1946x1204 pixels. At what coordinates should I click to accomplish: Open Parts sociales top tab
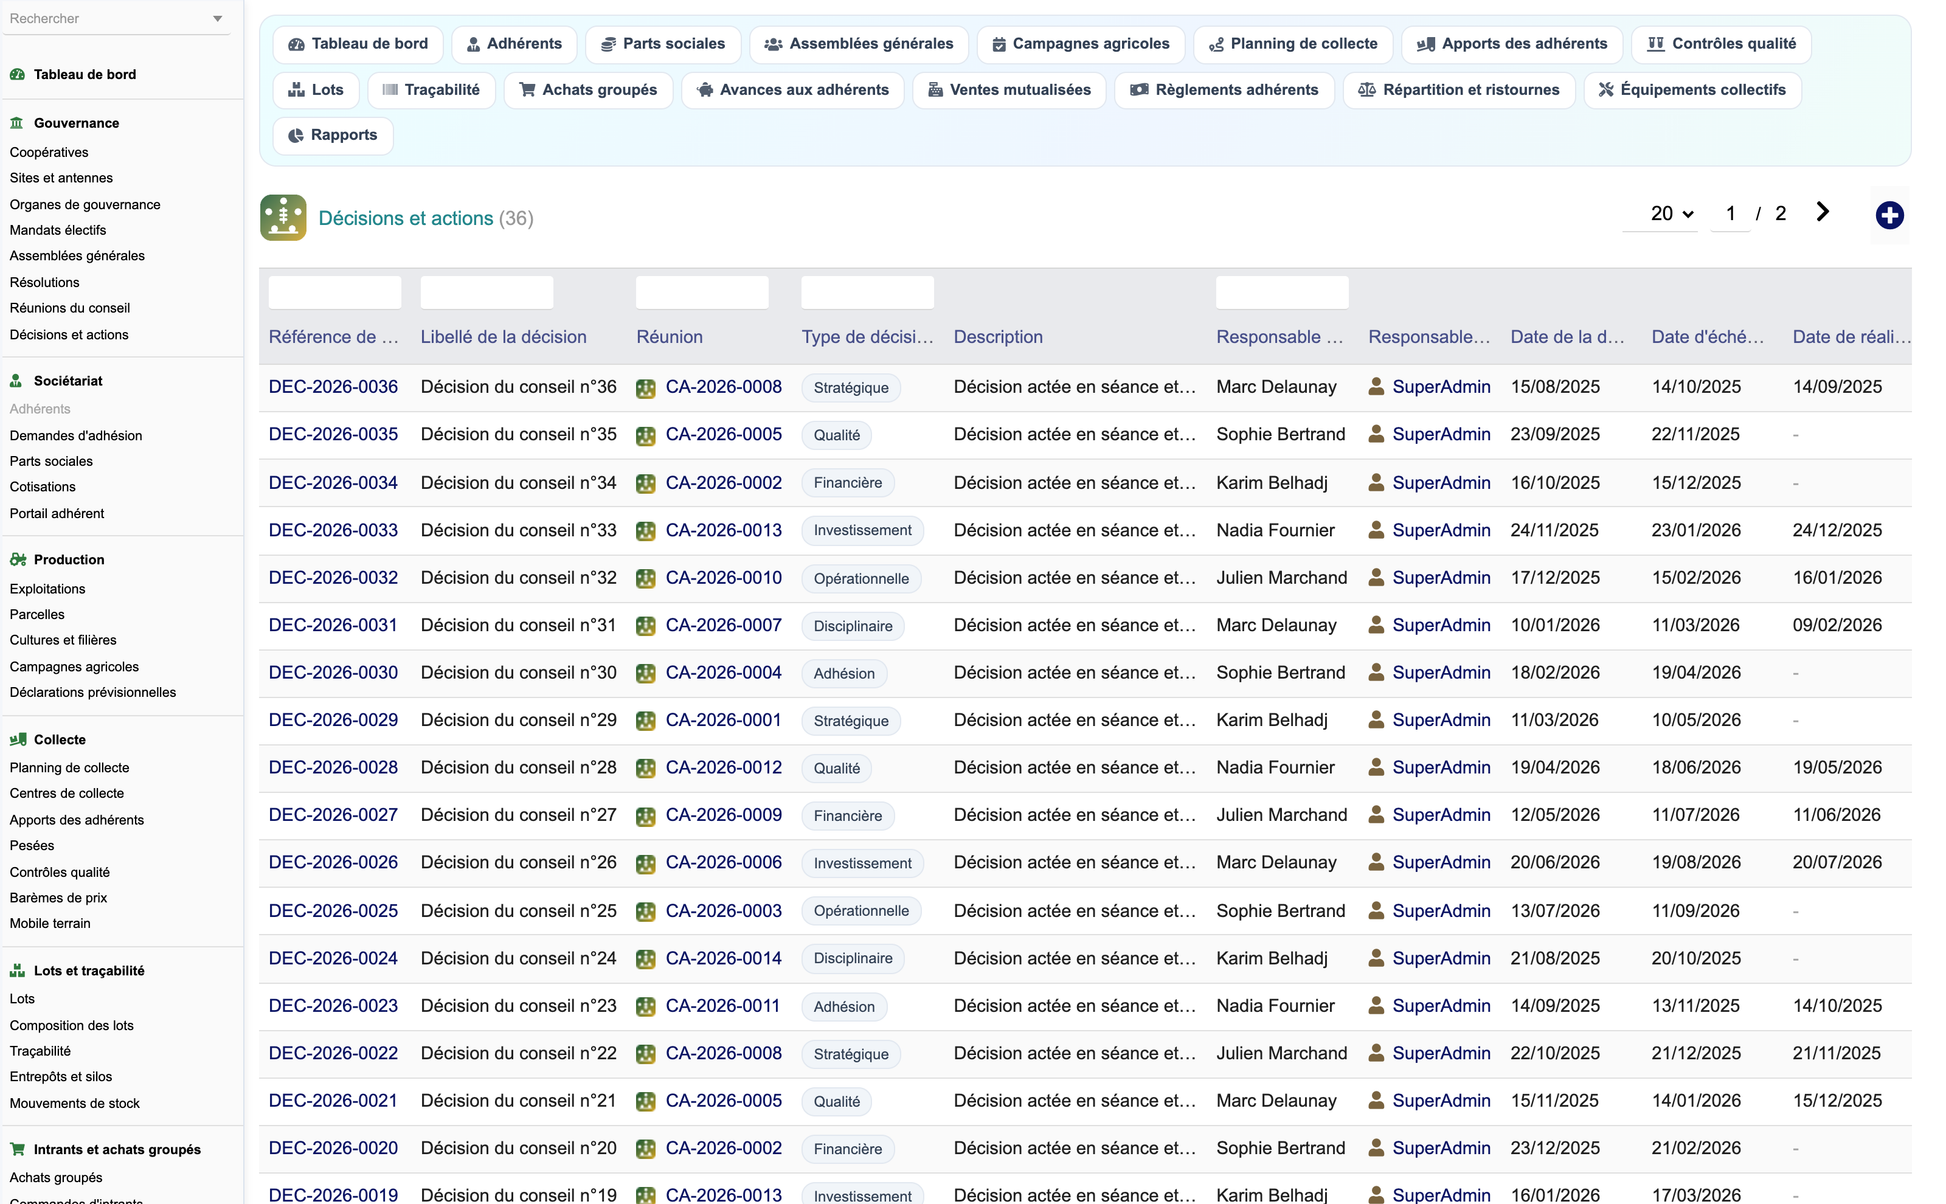pyautogui.click(x=662, y=44)
